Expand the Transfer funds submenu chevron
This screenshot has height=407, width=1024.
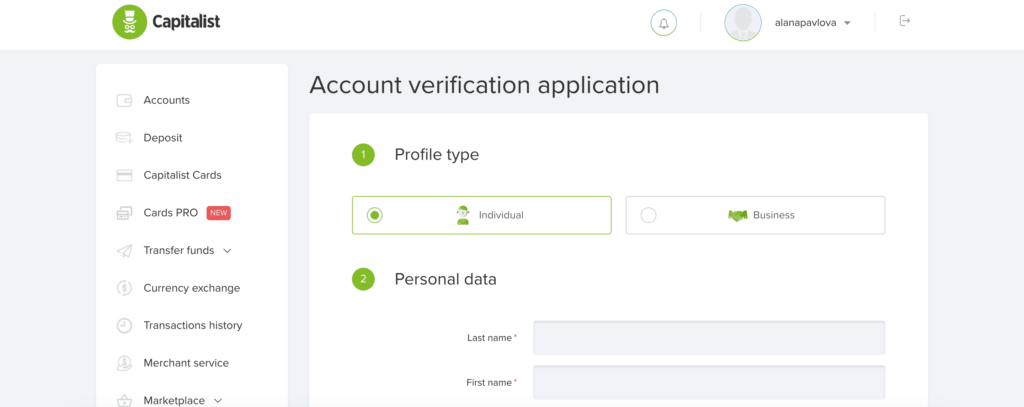[227, 251]
